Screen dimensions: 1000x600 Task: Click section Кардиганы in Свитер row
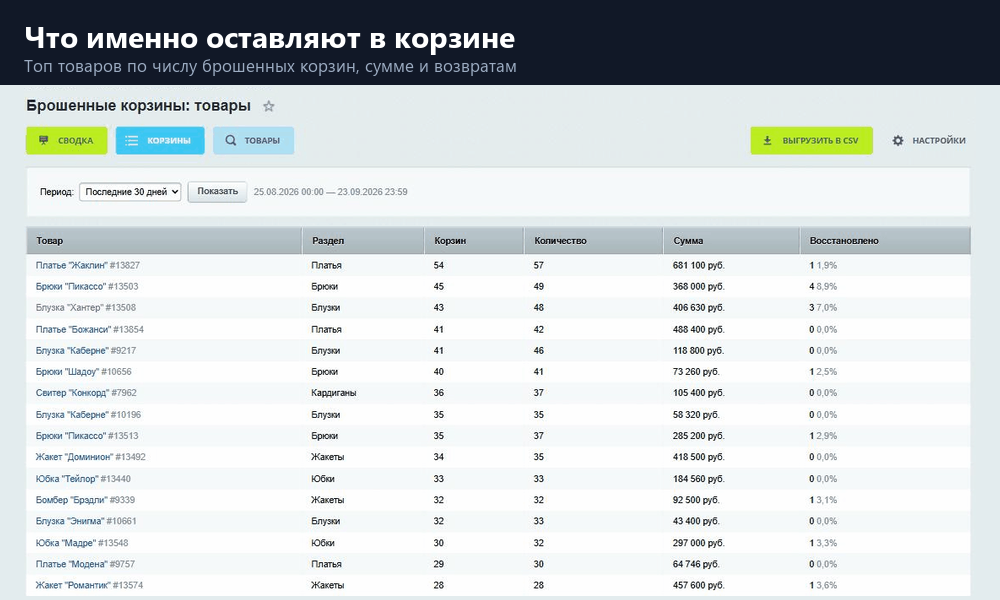click(x=334, y=393)
